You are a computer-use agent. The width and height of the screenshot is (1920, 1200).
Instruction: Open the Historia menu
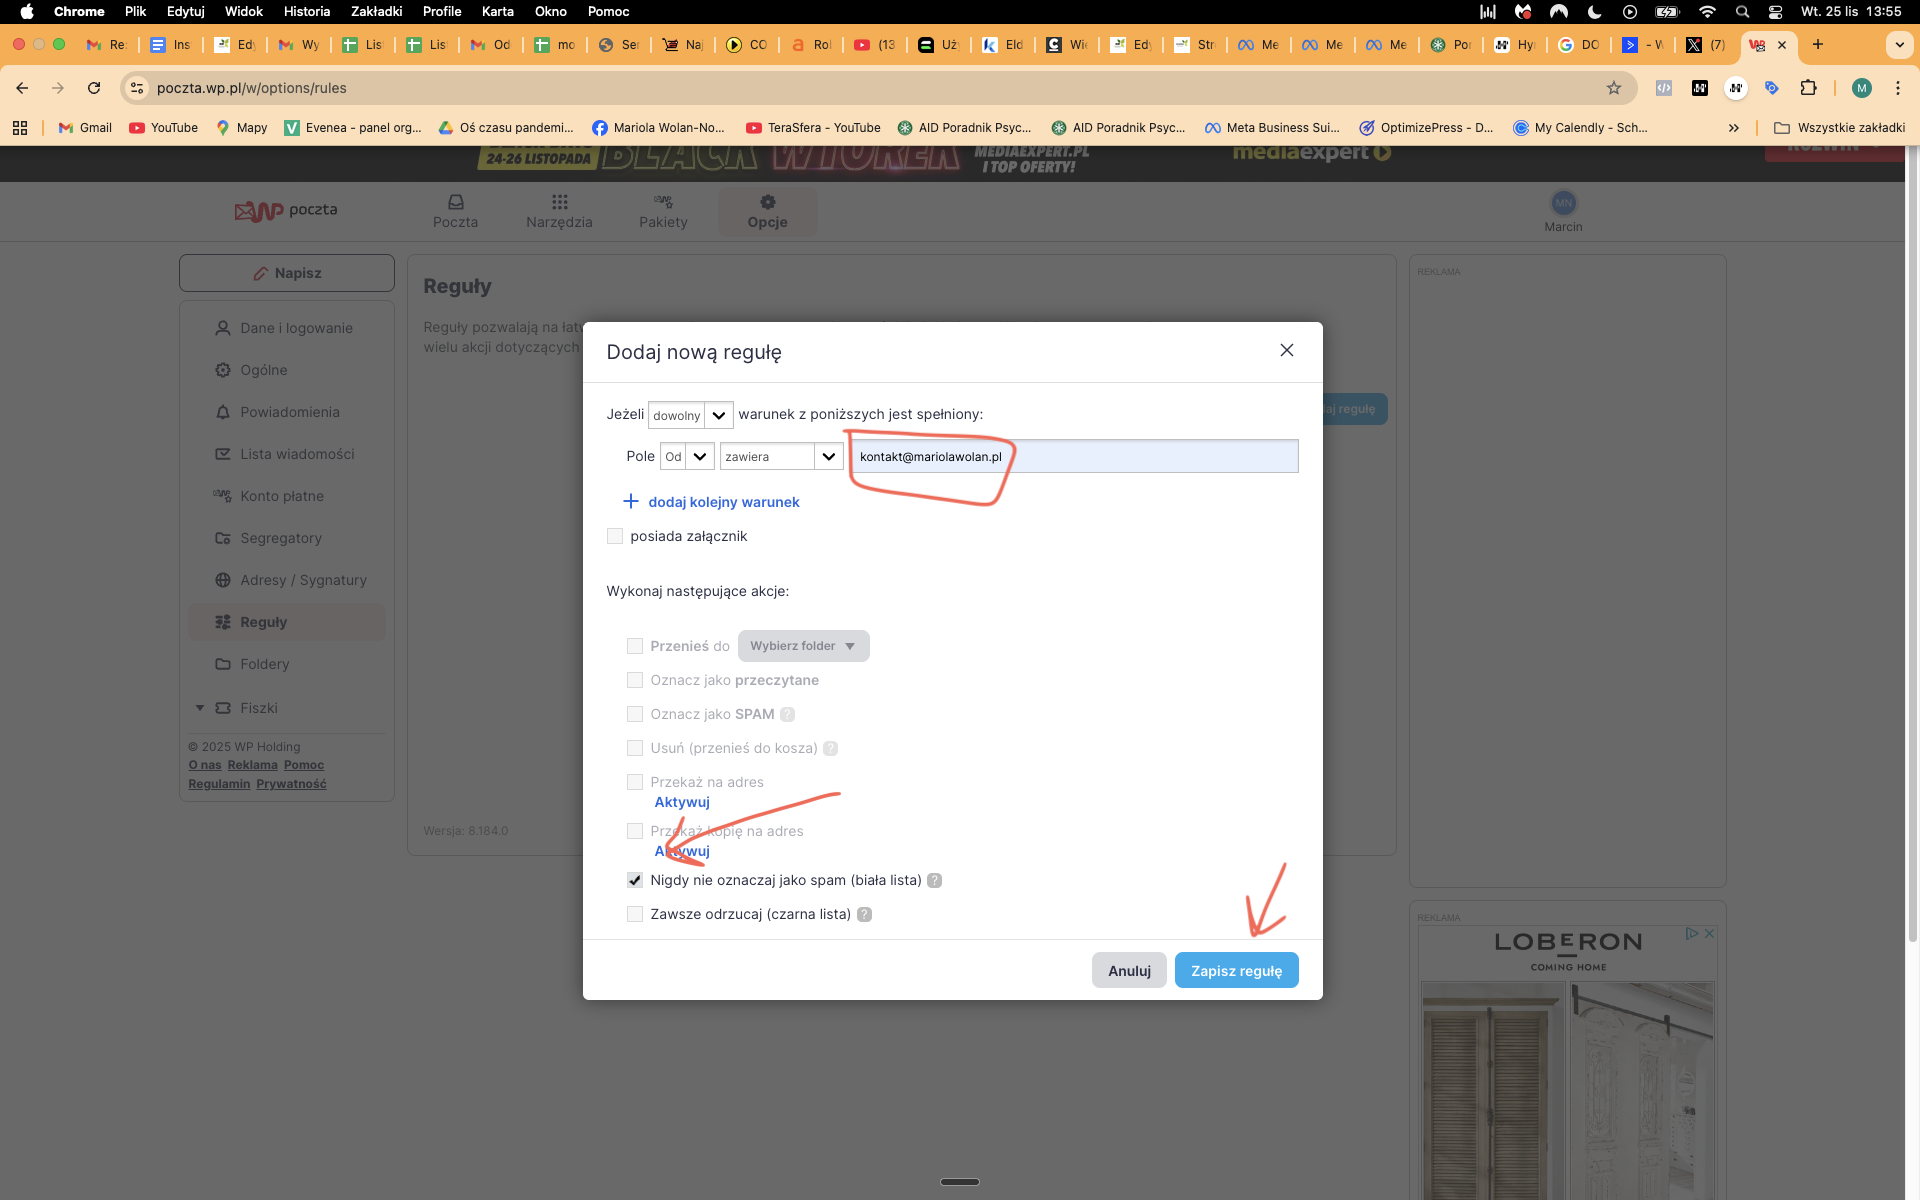click(306, 11)
